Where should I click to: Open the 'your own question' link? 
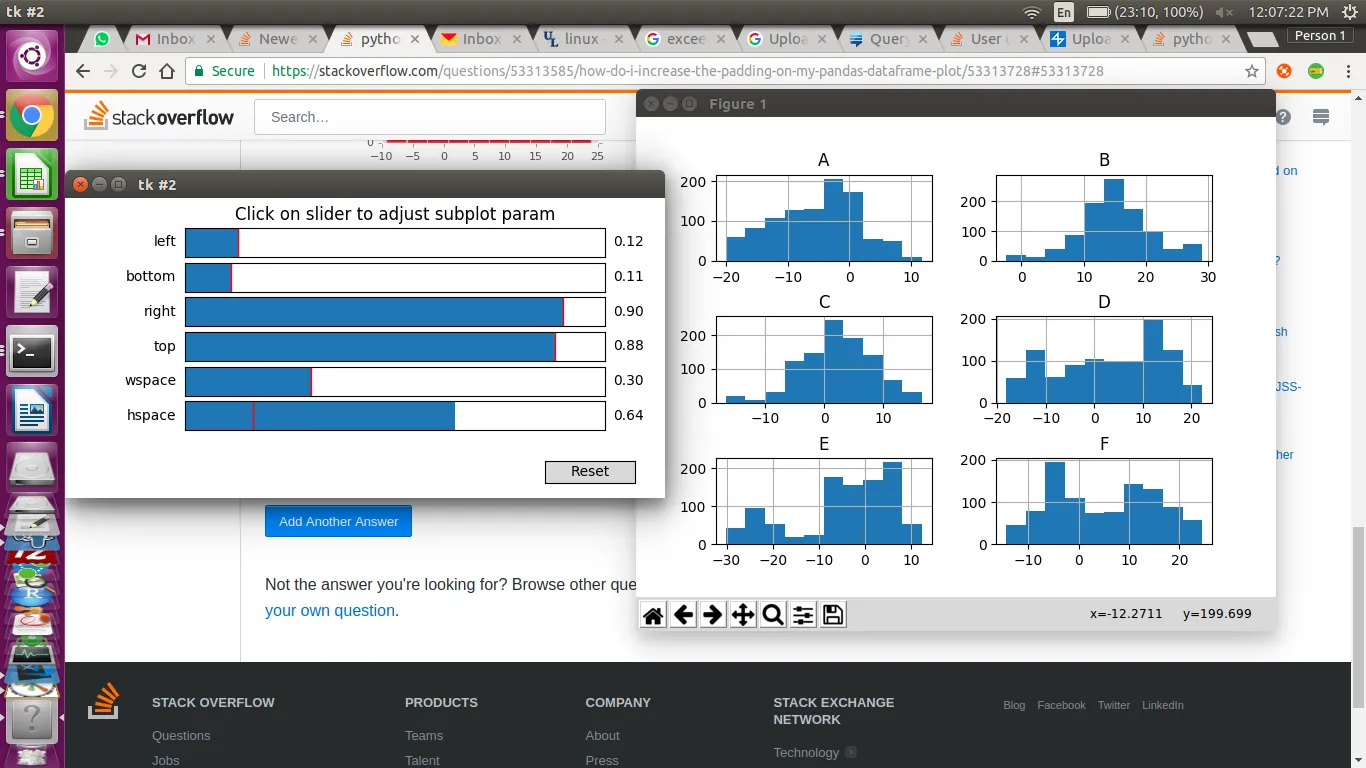coord(330,610)
